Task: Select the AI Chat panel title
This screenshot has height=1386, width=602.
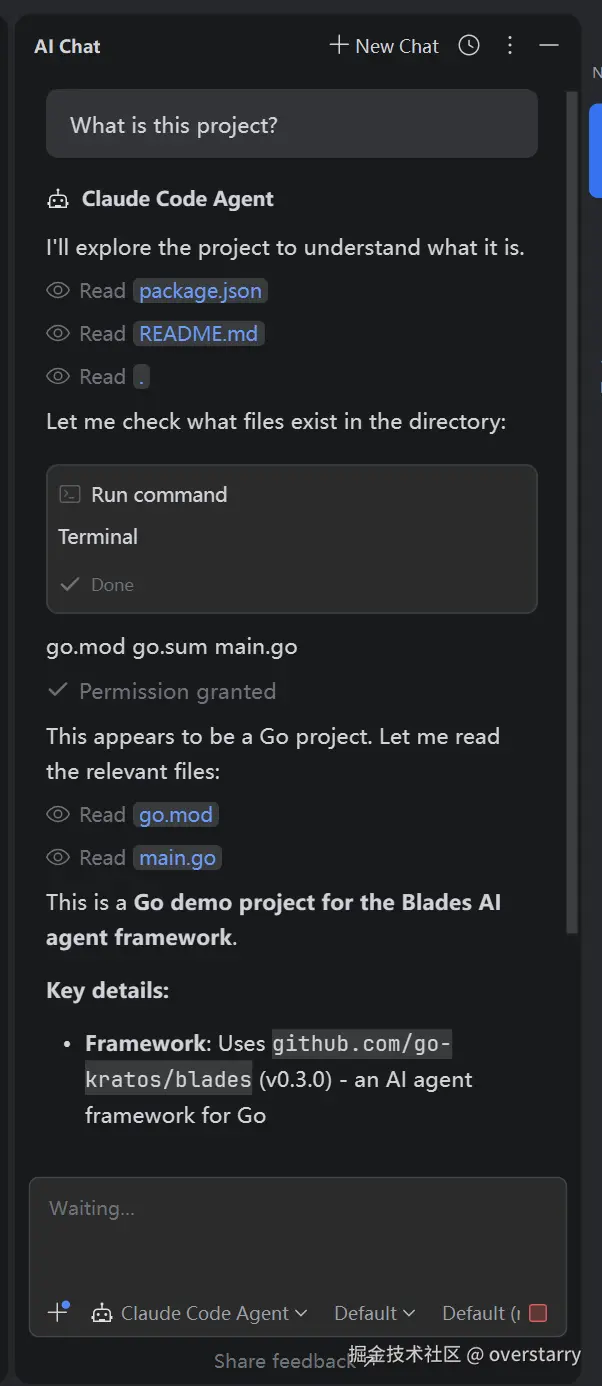Action: click(67, 46)
